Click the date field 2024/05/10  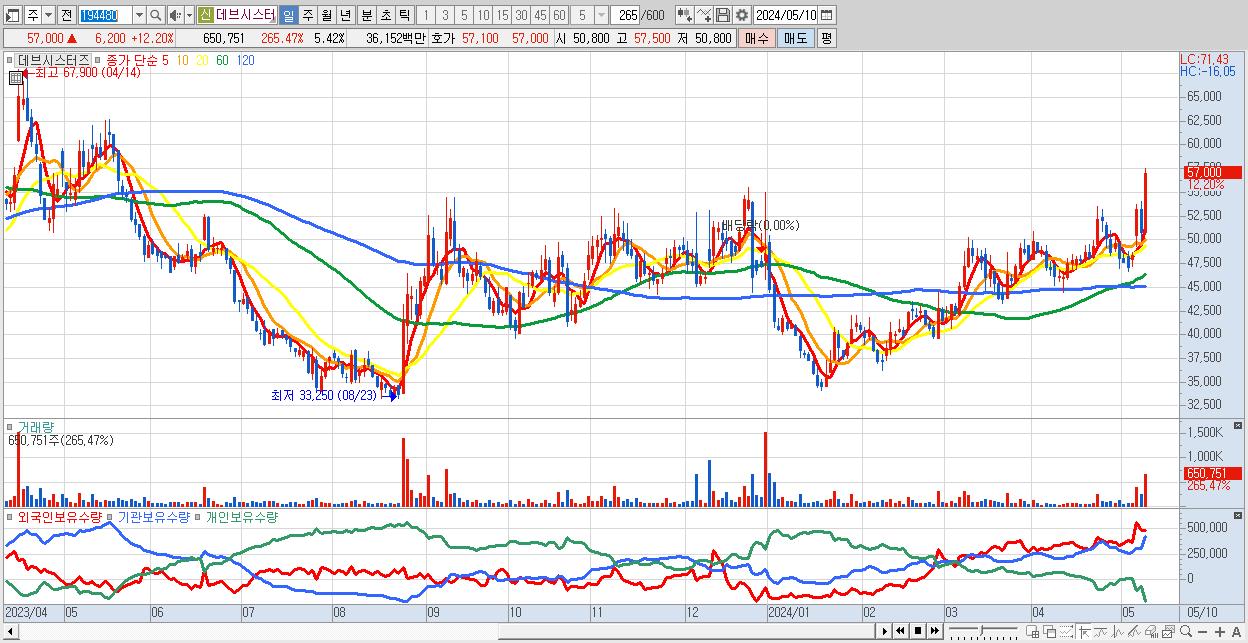786,15
